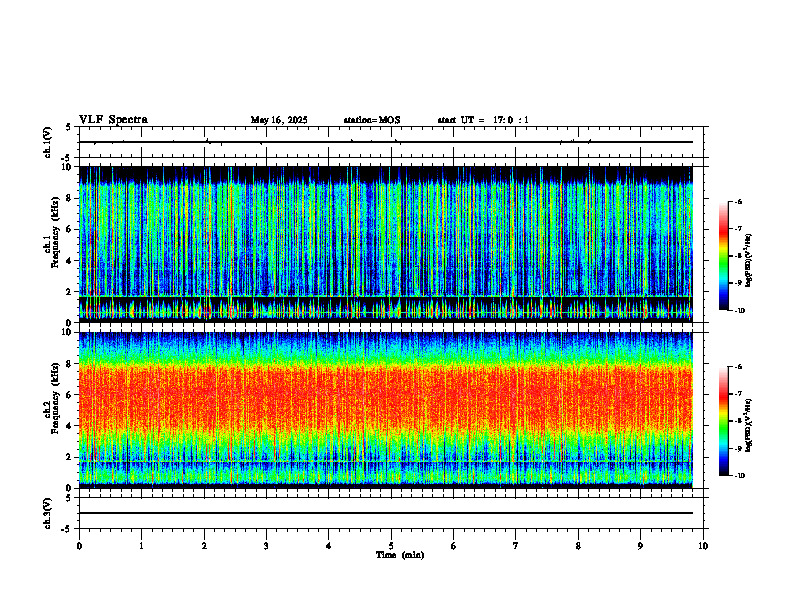Image resolution: width=792 pixels, height=612 pixels.
Task: Click the ch.1 frequency tick label "4"
Action: pyautogui.click(x=70, y=261)
